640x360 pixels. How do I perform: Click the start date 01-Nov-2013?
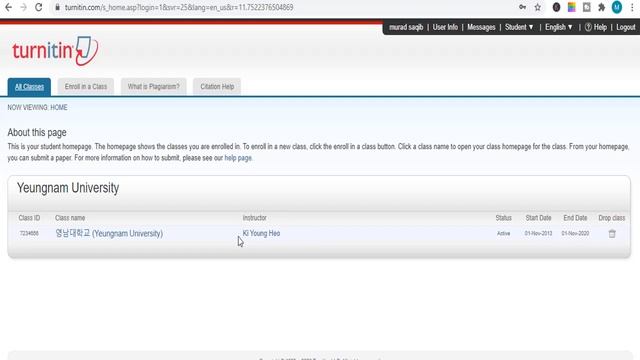pos(538,233)
